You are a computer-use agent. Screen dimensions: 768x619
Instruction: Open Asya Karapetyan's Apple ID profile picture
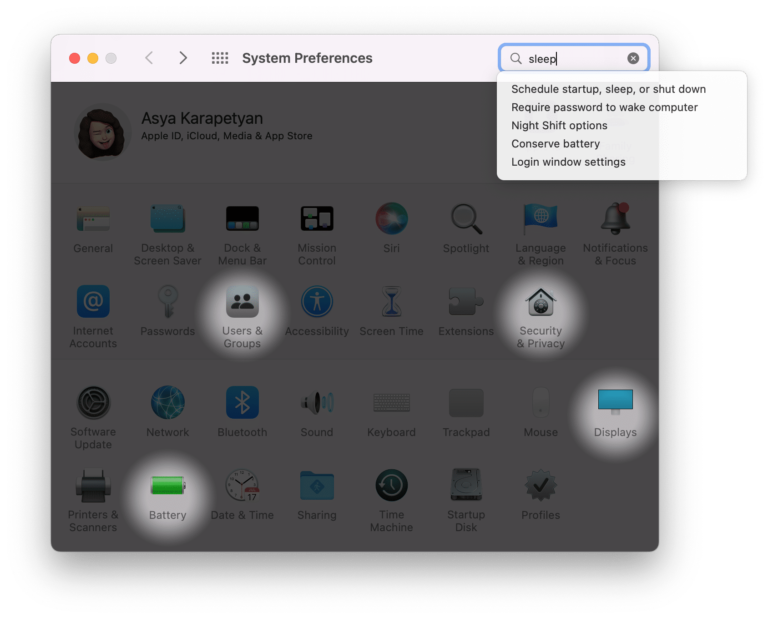coord(103,131)
